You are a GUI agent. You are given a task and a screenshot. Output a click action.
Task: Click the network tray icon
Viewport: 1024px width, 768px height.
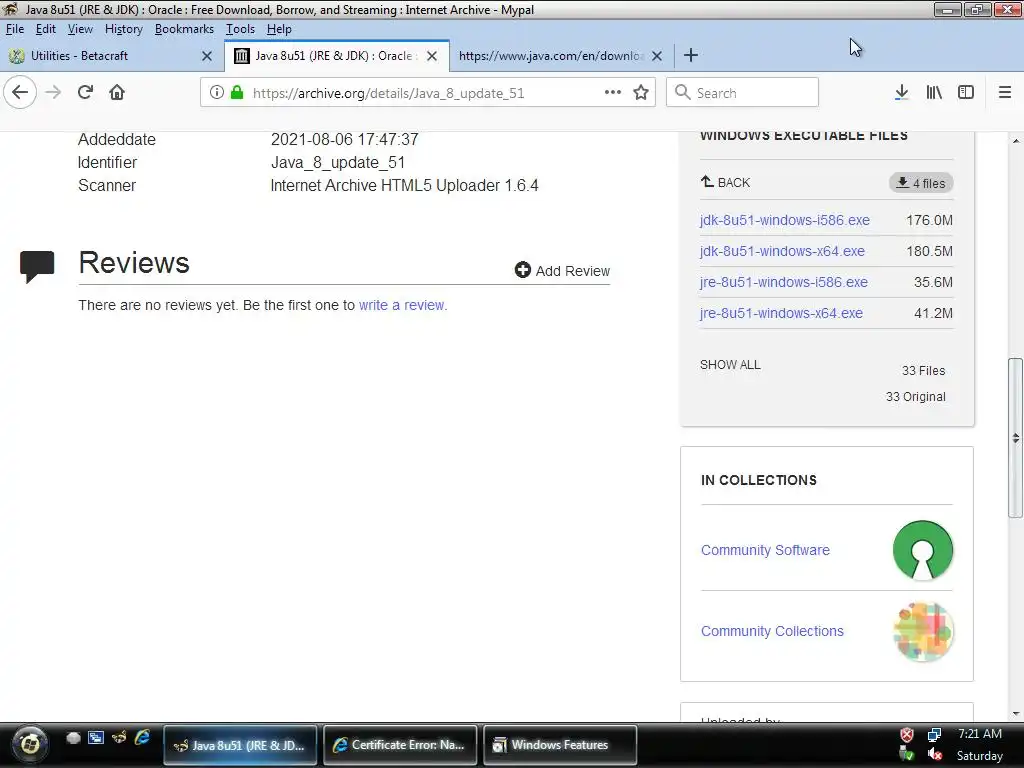[x=935, y=735]
